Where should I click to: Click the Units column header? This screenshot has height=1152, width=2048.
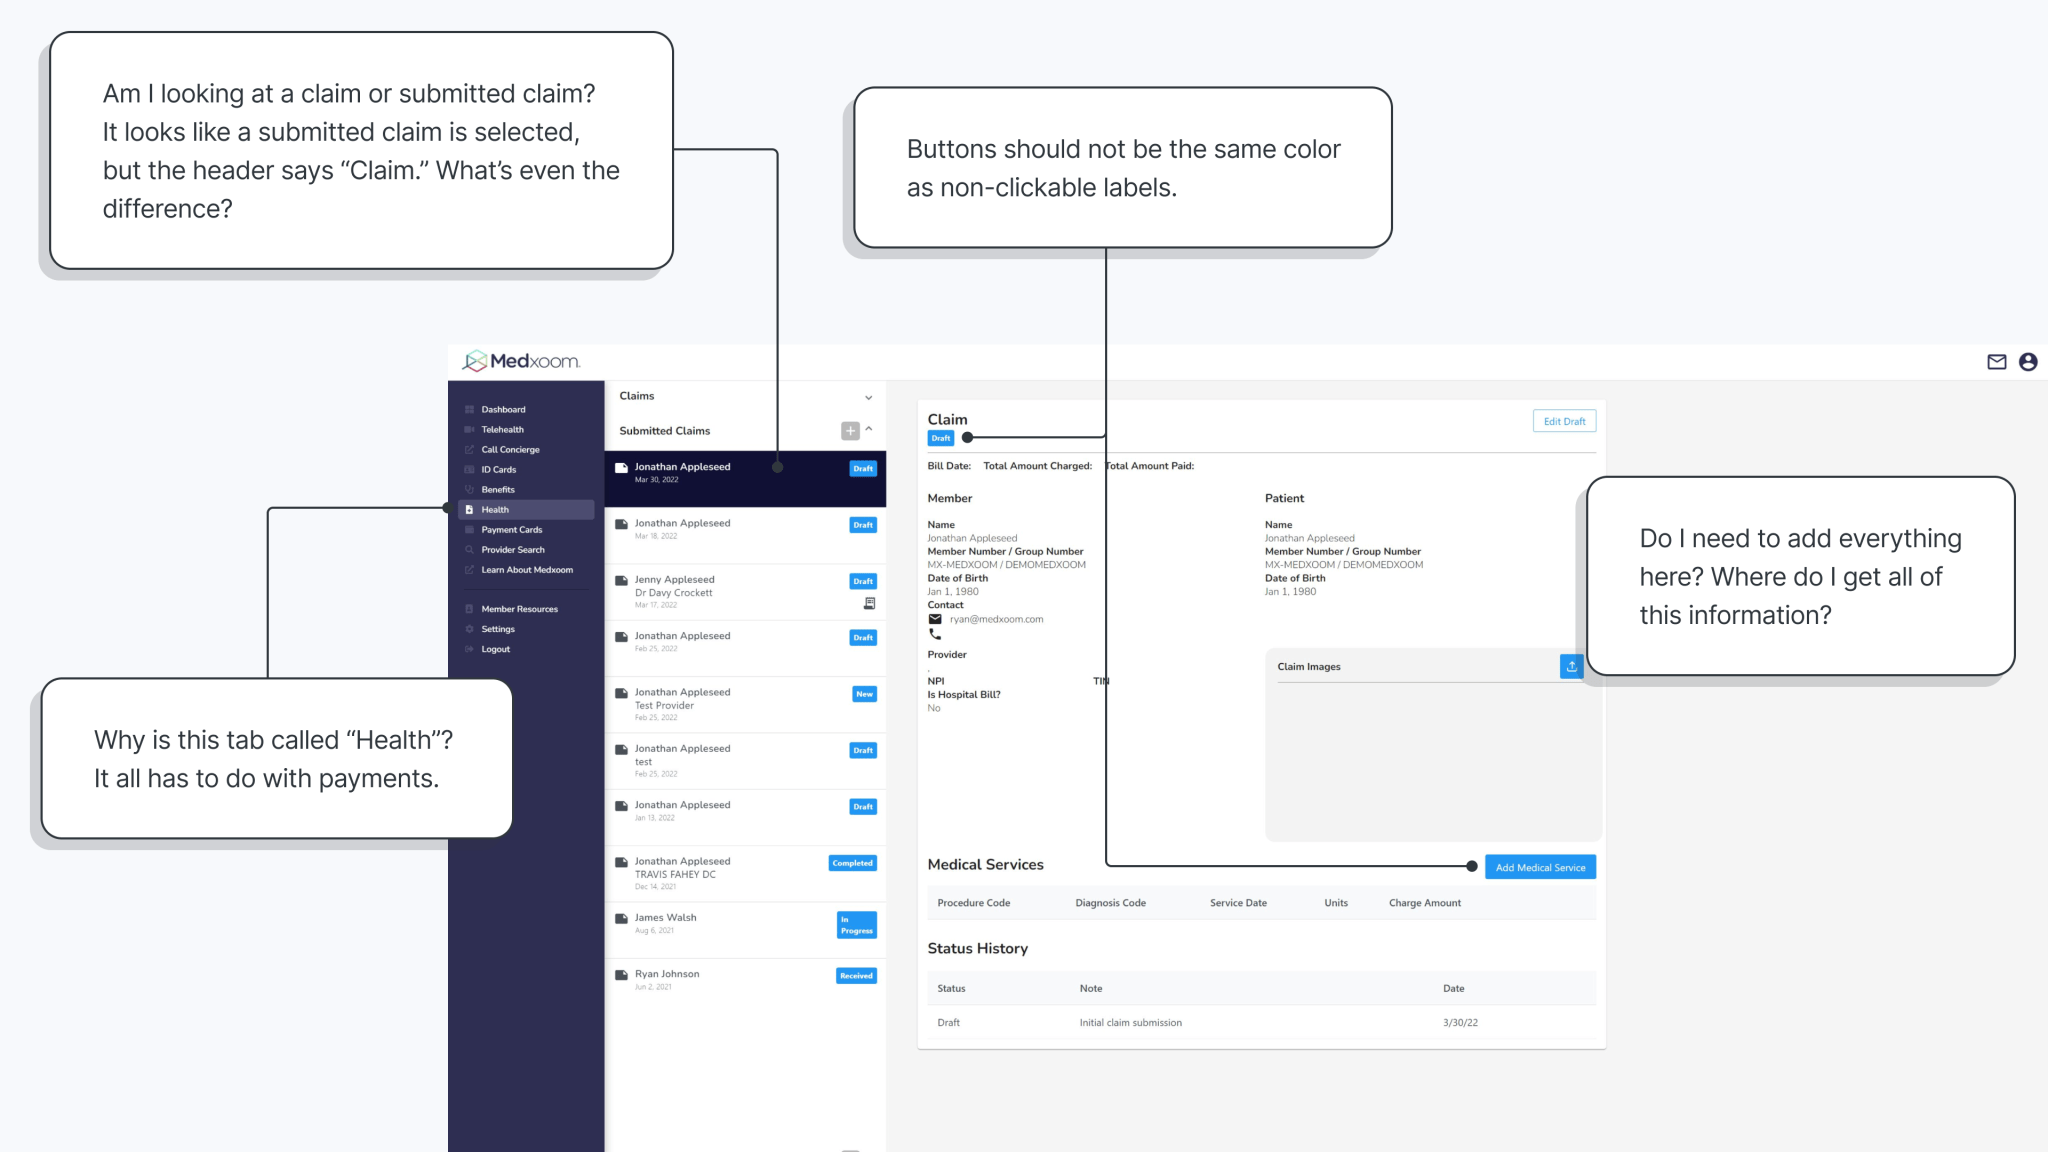pos(1336,903)
